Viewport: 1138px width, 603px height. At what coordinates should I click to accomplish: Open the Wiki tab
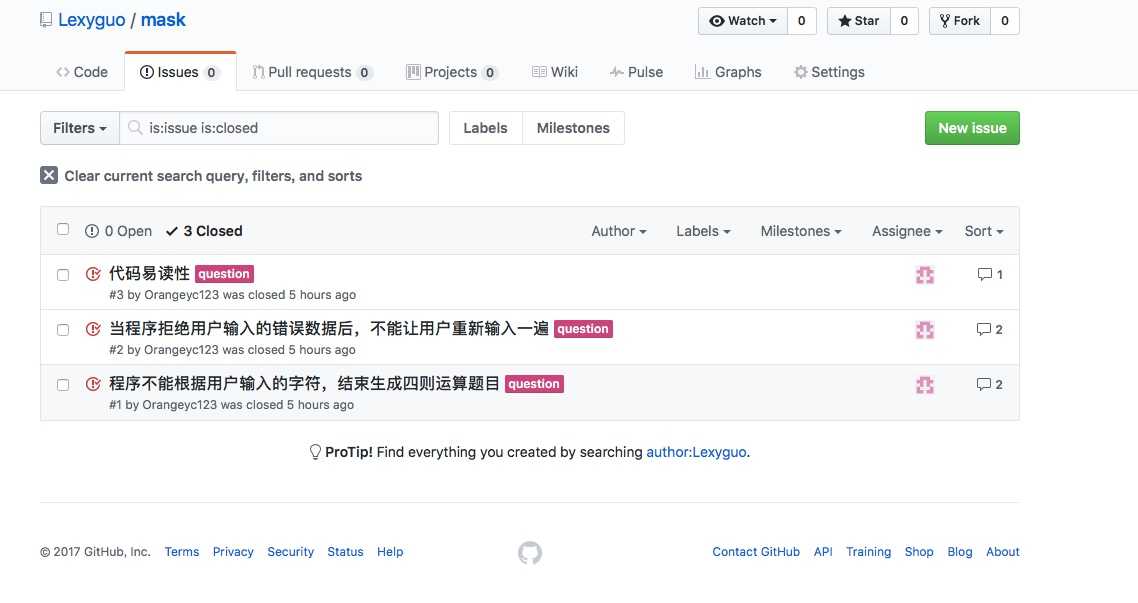point(555,72)
